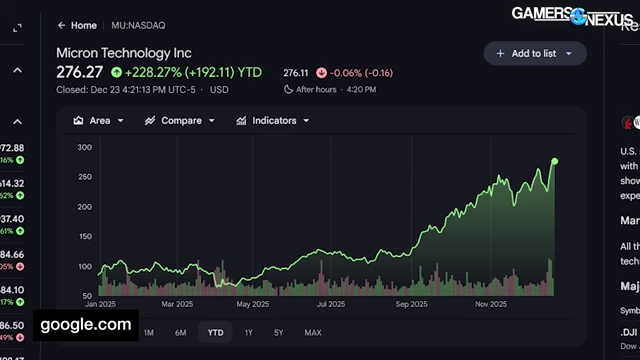Click the MU:NASDAQ ticker label

138,25
